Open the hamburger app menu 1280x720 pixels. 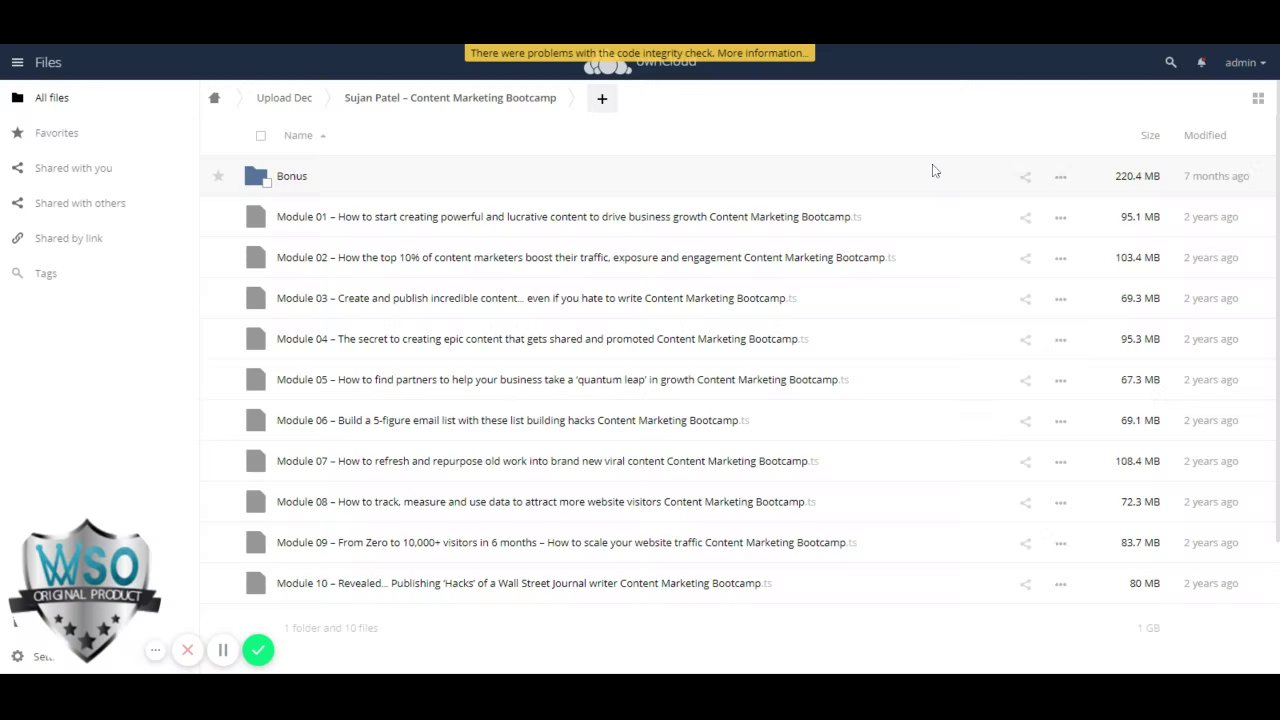17,62
